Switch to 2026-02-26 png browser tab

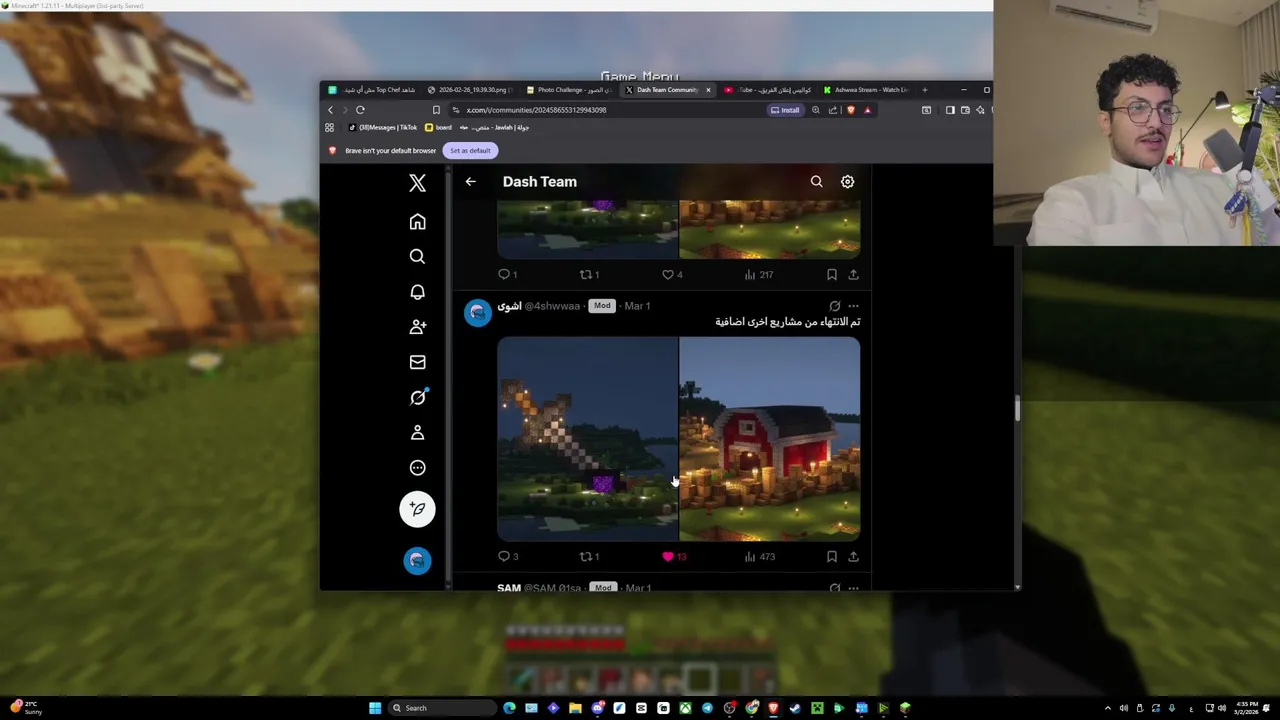(x=471, y=90)
